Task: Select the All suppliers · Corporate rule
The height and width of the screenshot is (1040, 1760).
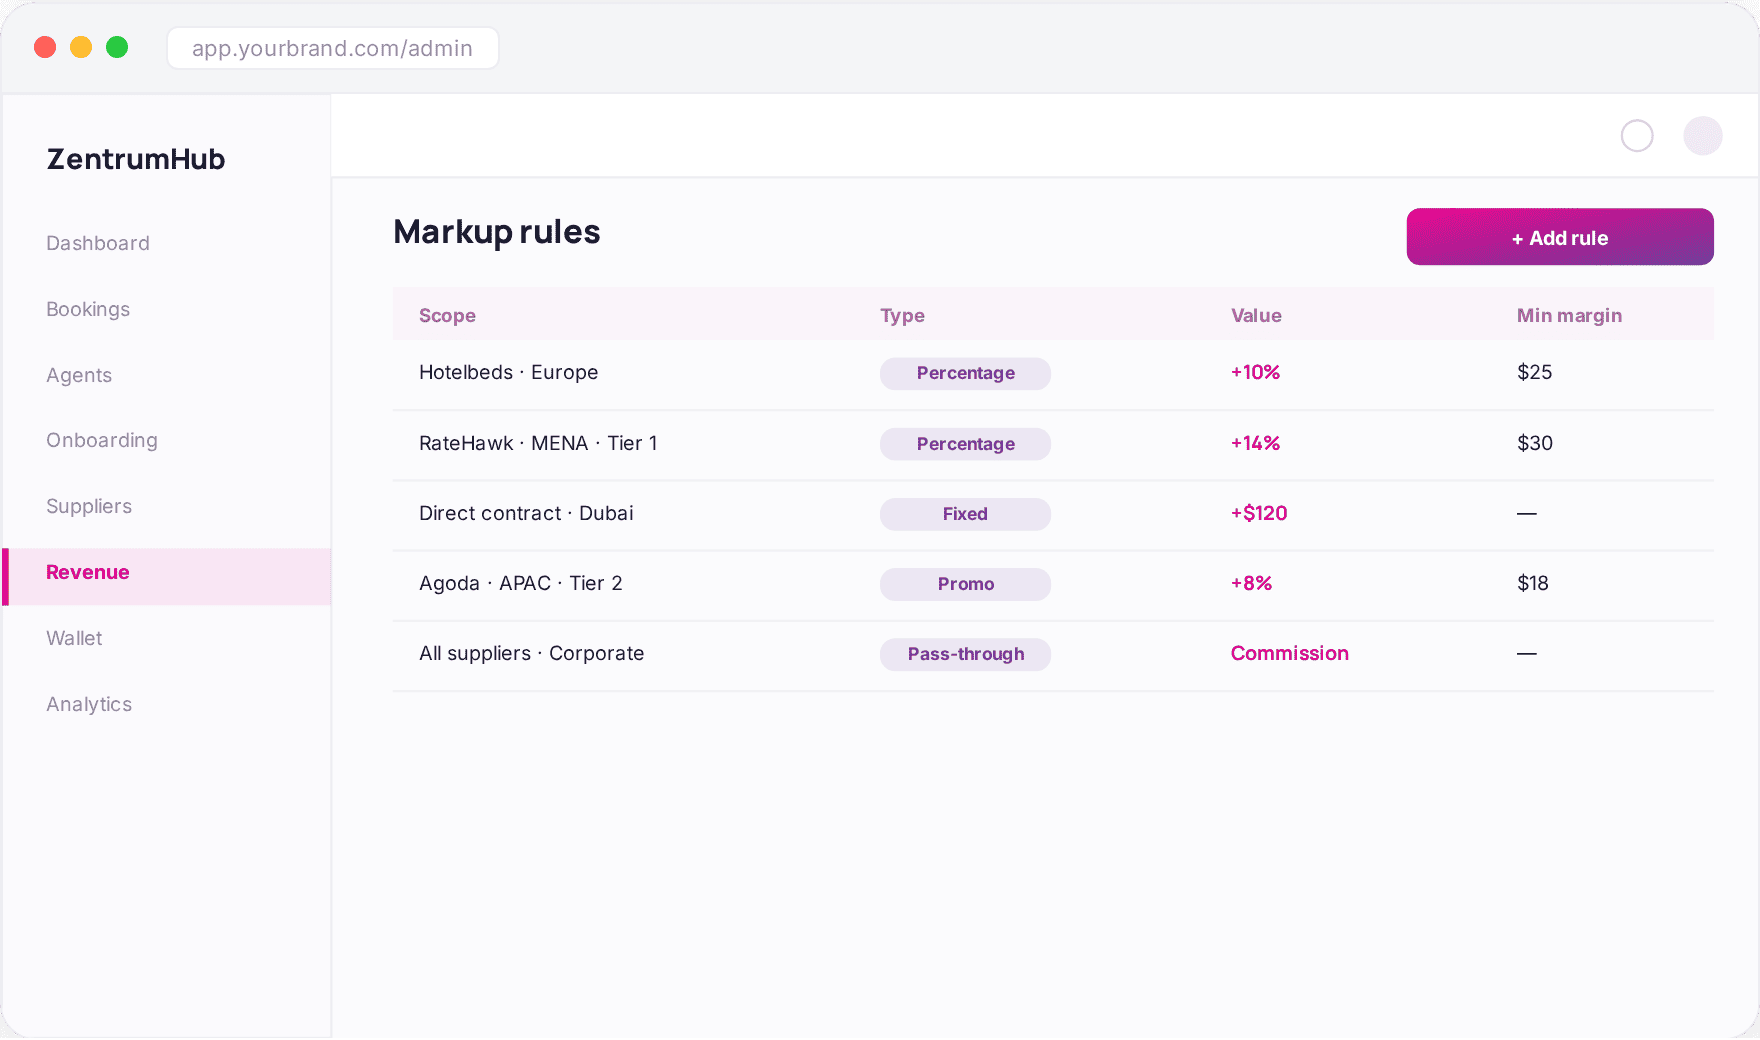Action: (1053, 656)
